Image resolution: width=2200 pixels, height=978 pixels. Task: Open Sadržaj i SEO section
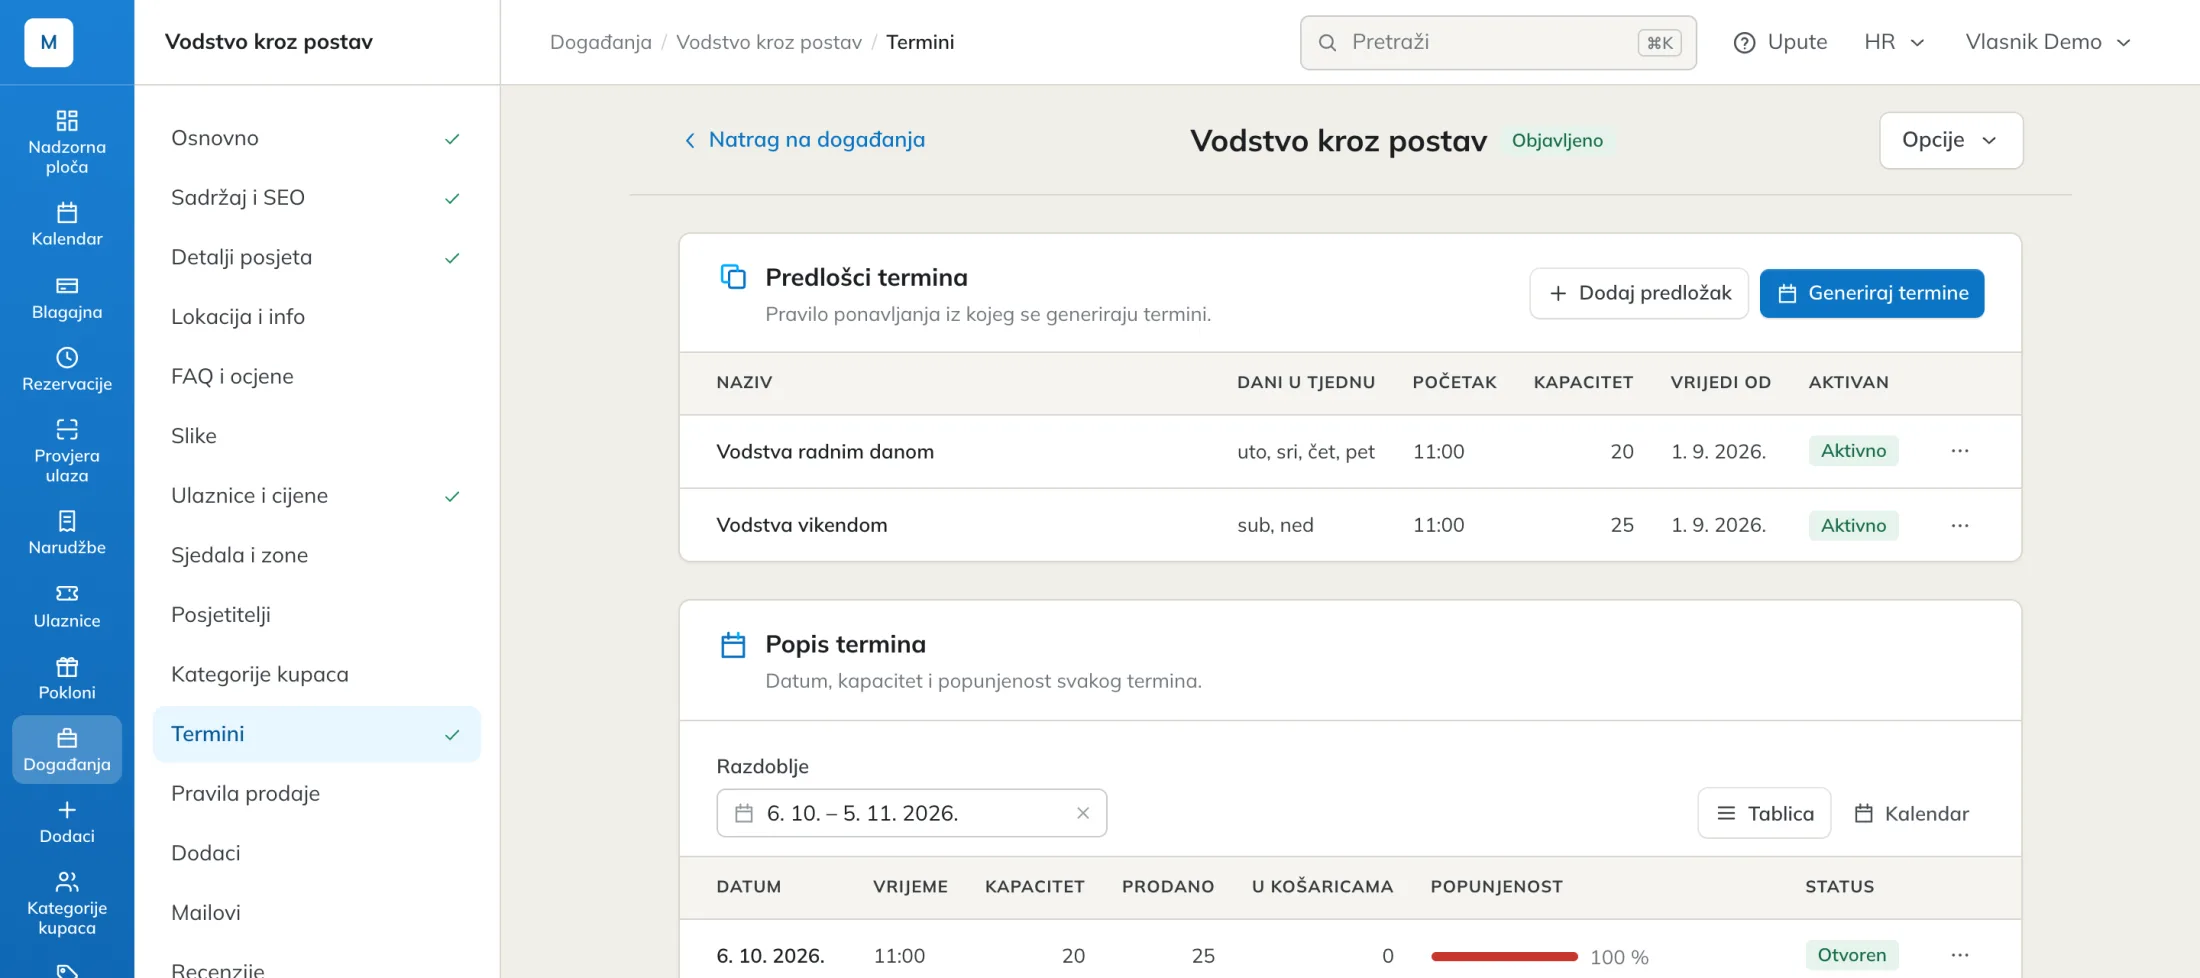(x=316, y=198)
